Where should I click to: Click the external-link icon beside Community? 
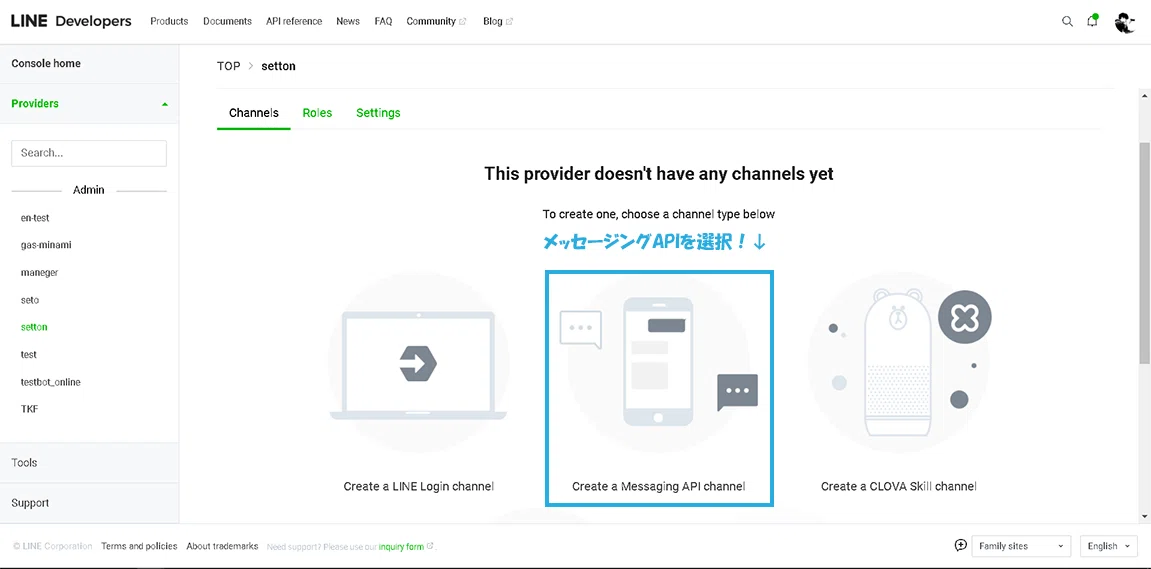click(x=462, y=22)
